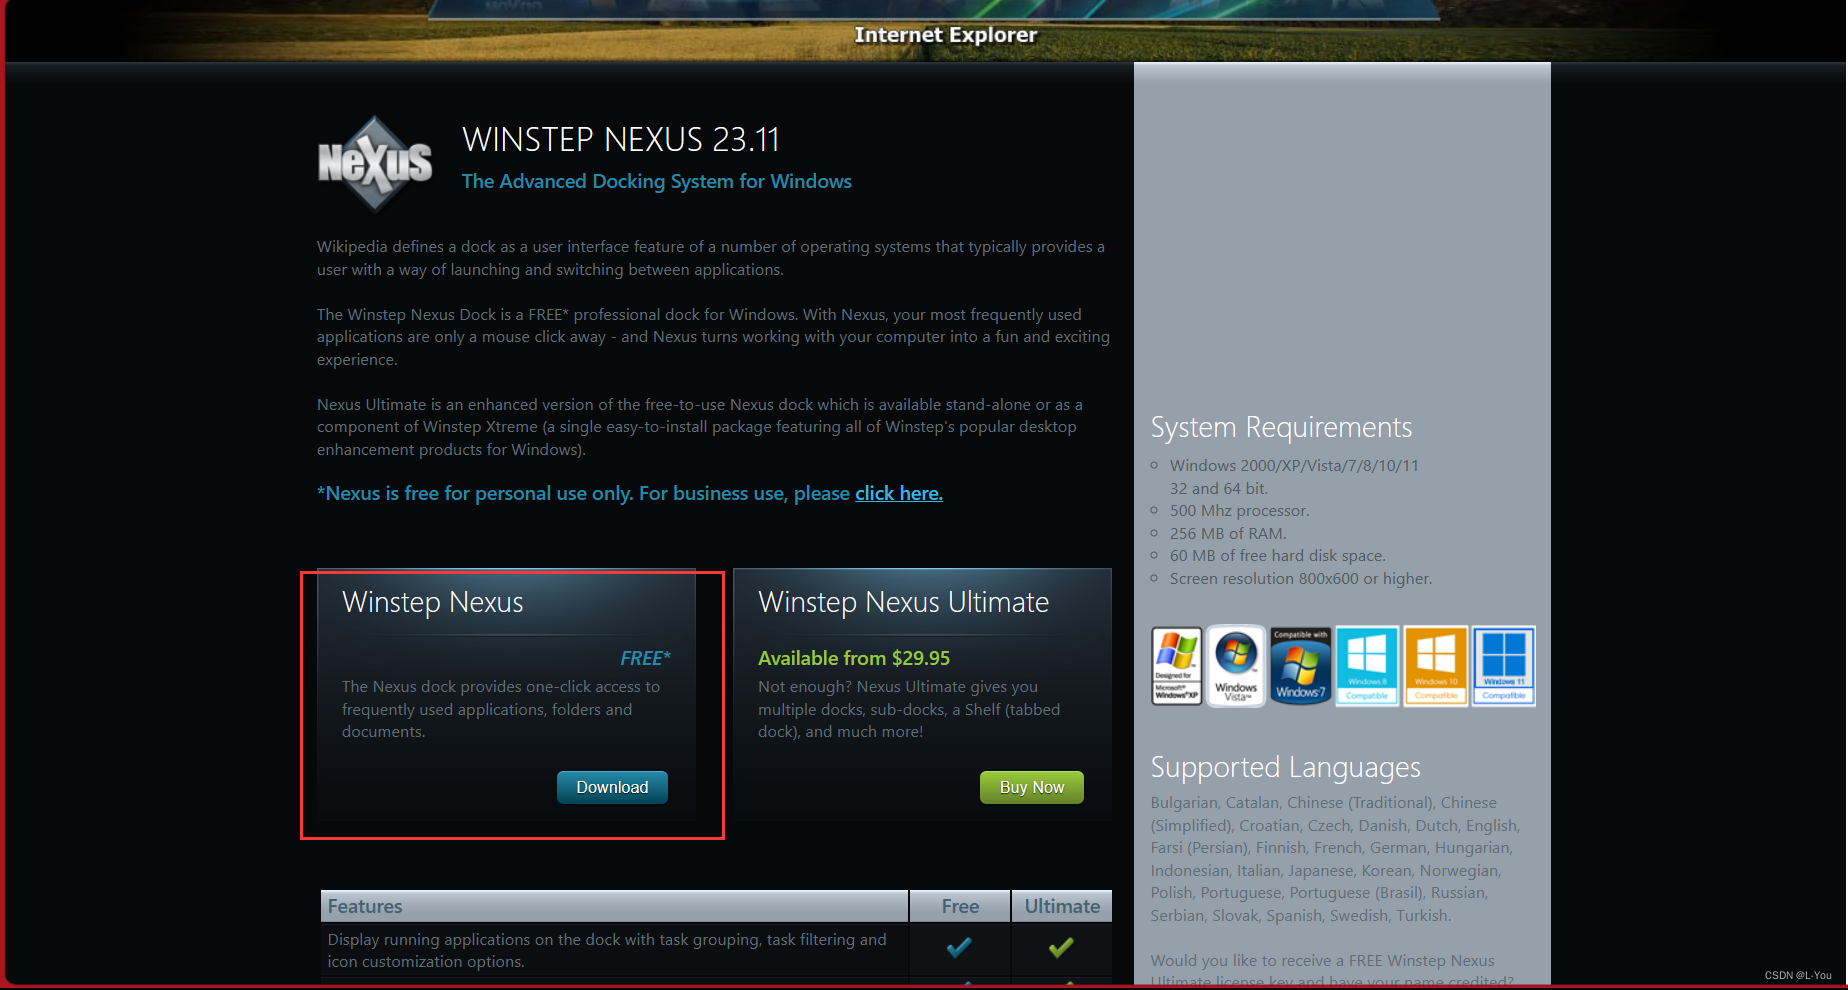Click the Ultimate column header
The height and width of the screenshot is (990, 1848).
coord(1062,906)
